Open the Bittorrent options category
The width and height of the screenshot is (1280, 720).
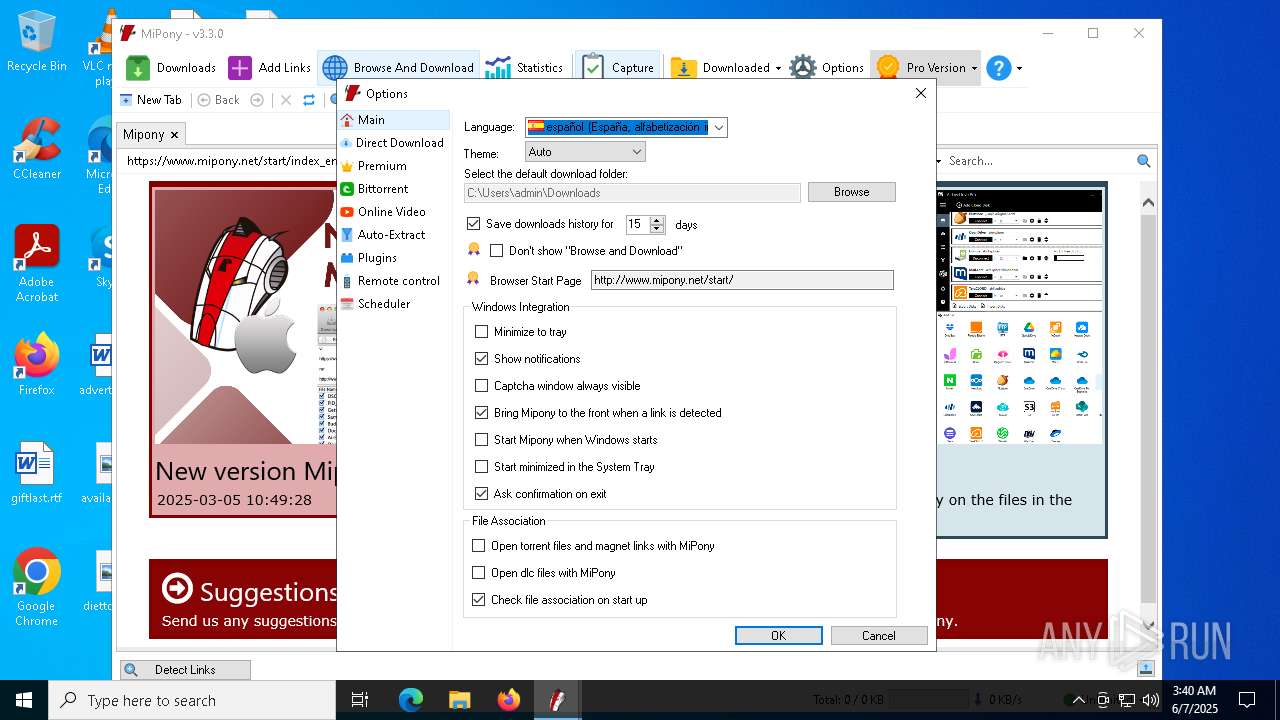click(x=394, y=189)
